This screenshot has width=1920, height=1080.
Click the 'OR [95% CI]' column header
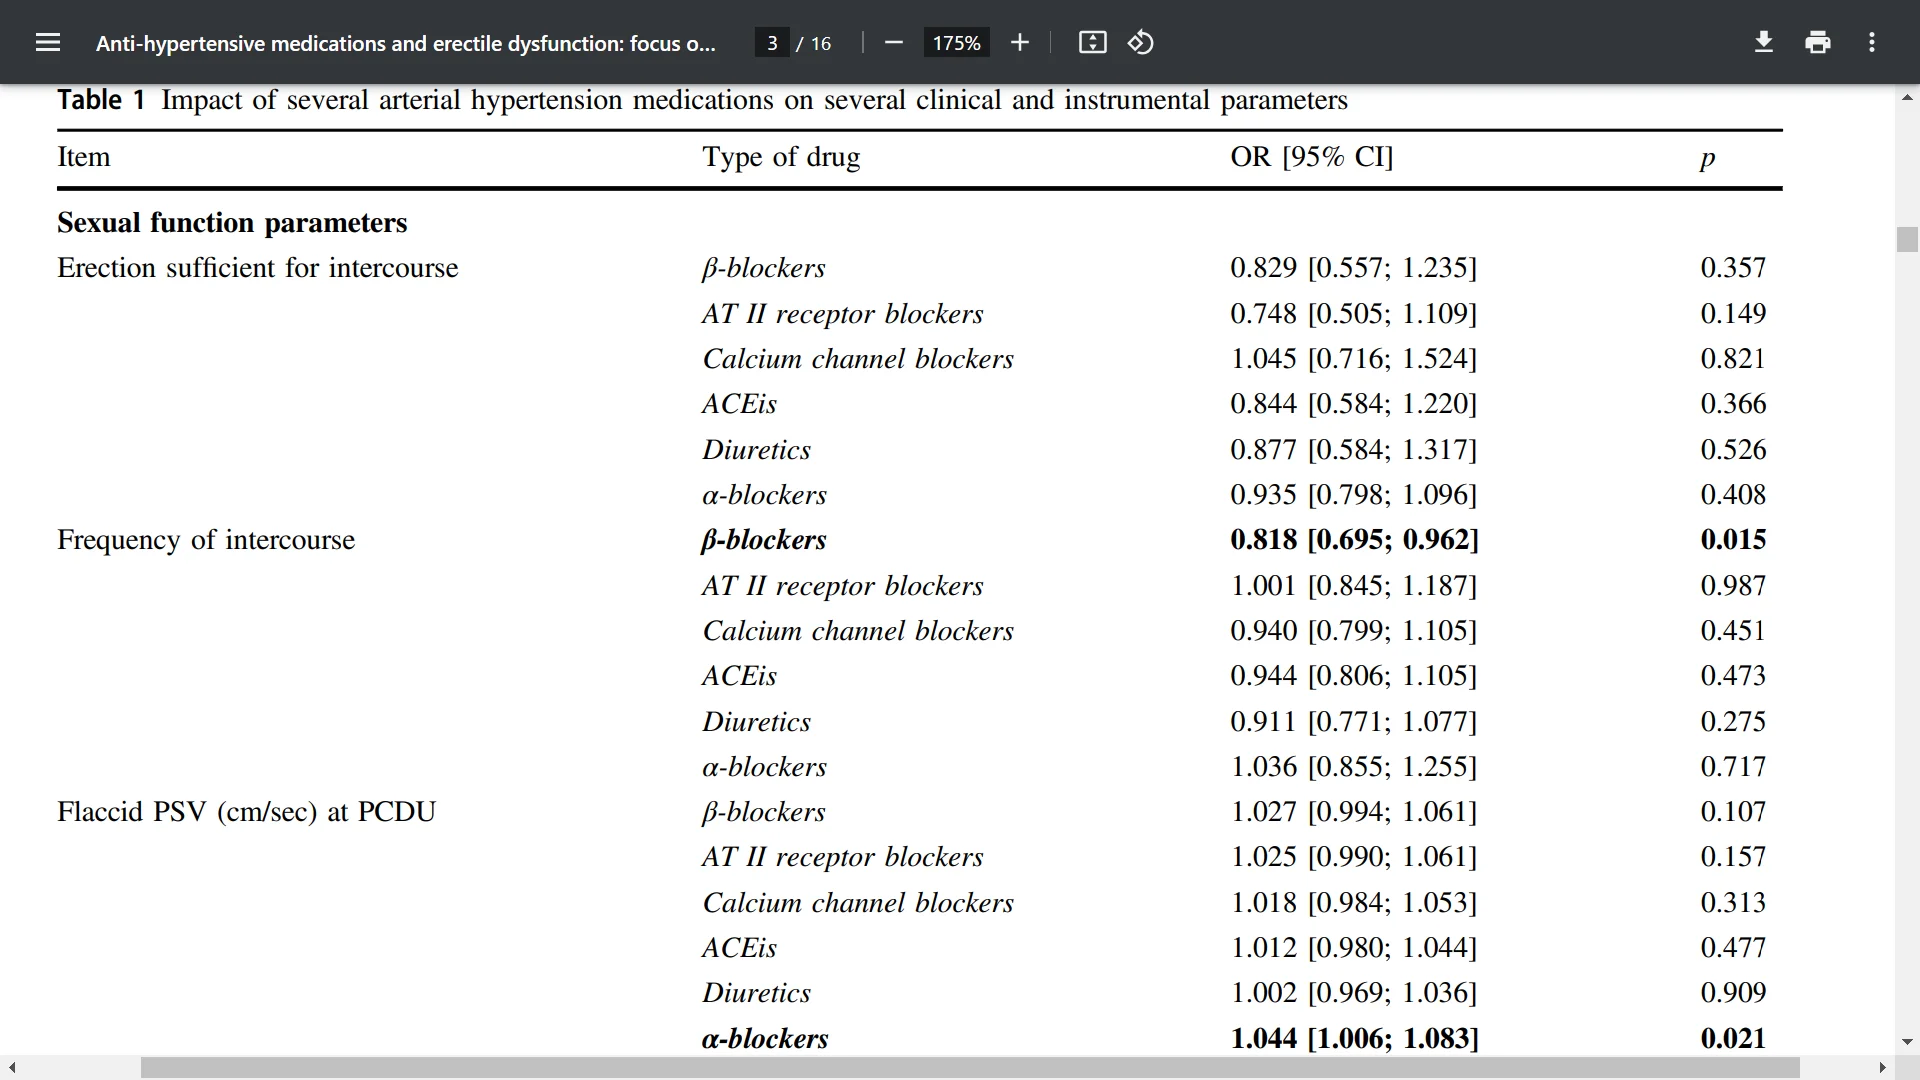pyautogui.click(x=1311, y=157)
